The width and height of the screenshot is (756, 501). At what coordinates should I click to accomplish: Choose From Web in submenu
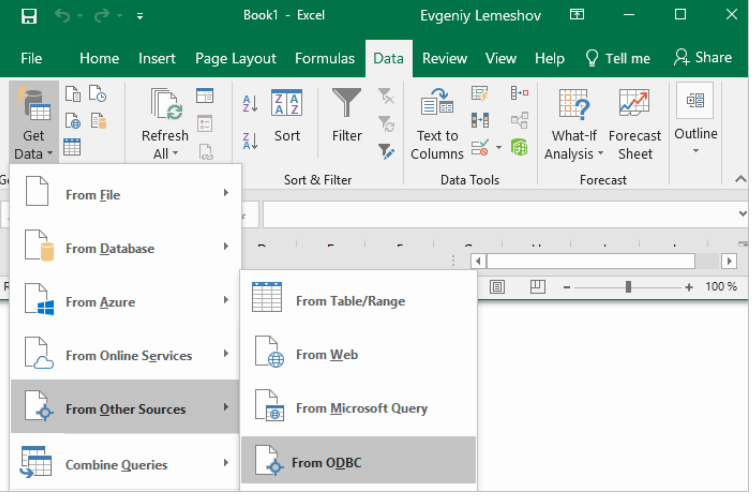[x=359, y=354]
